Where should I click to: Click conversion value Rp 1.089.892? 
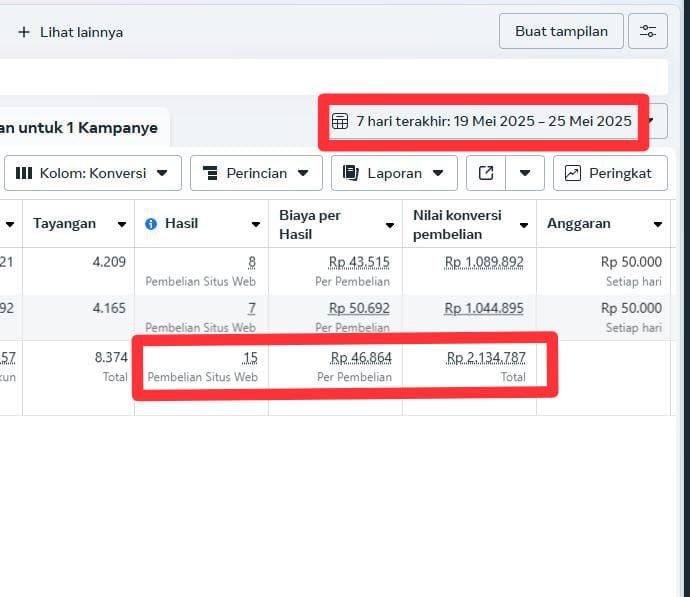pos(484,262)
